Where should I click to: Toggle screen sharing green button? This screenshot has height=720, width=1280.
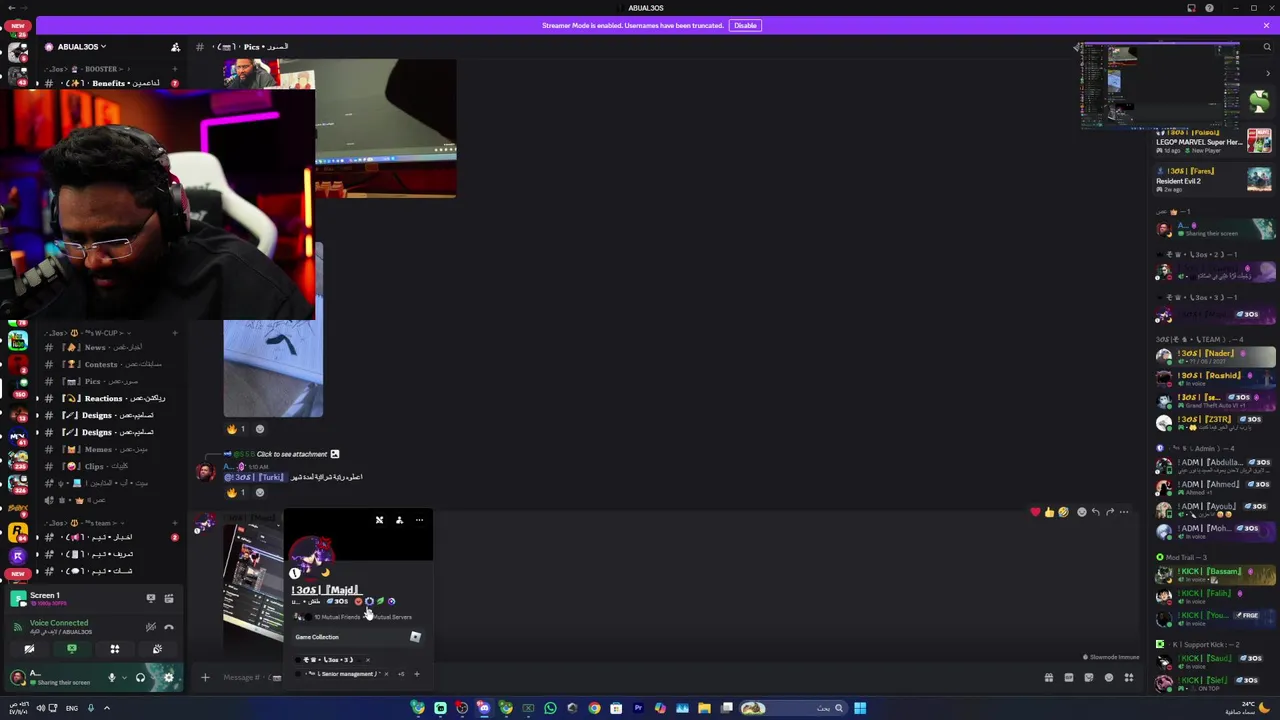pos(72,650)
